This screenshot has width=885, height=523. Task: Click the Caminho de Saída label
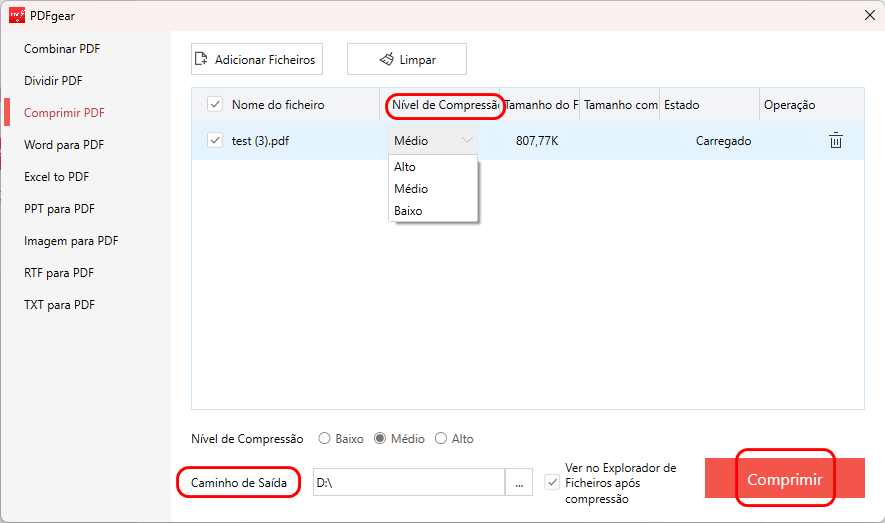[x=239, y=482]
